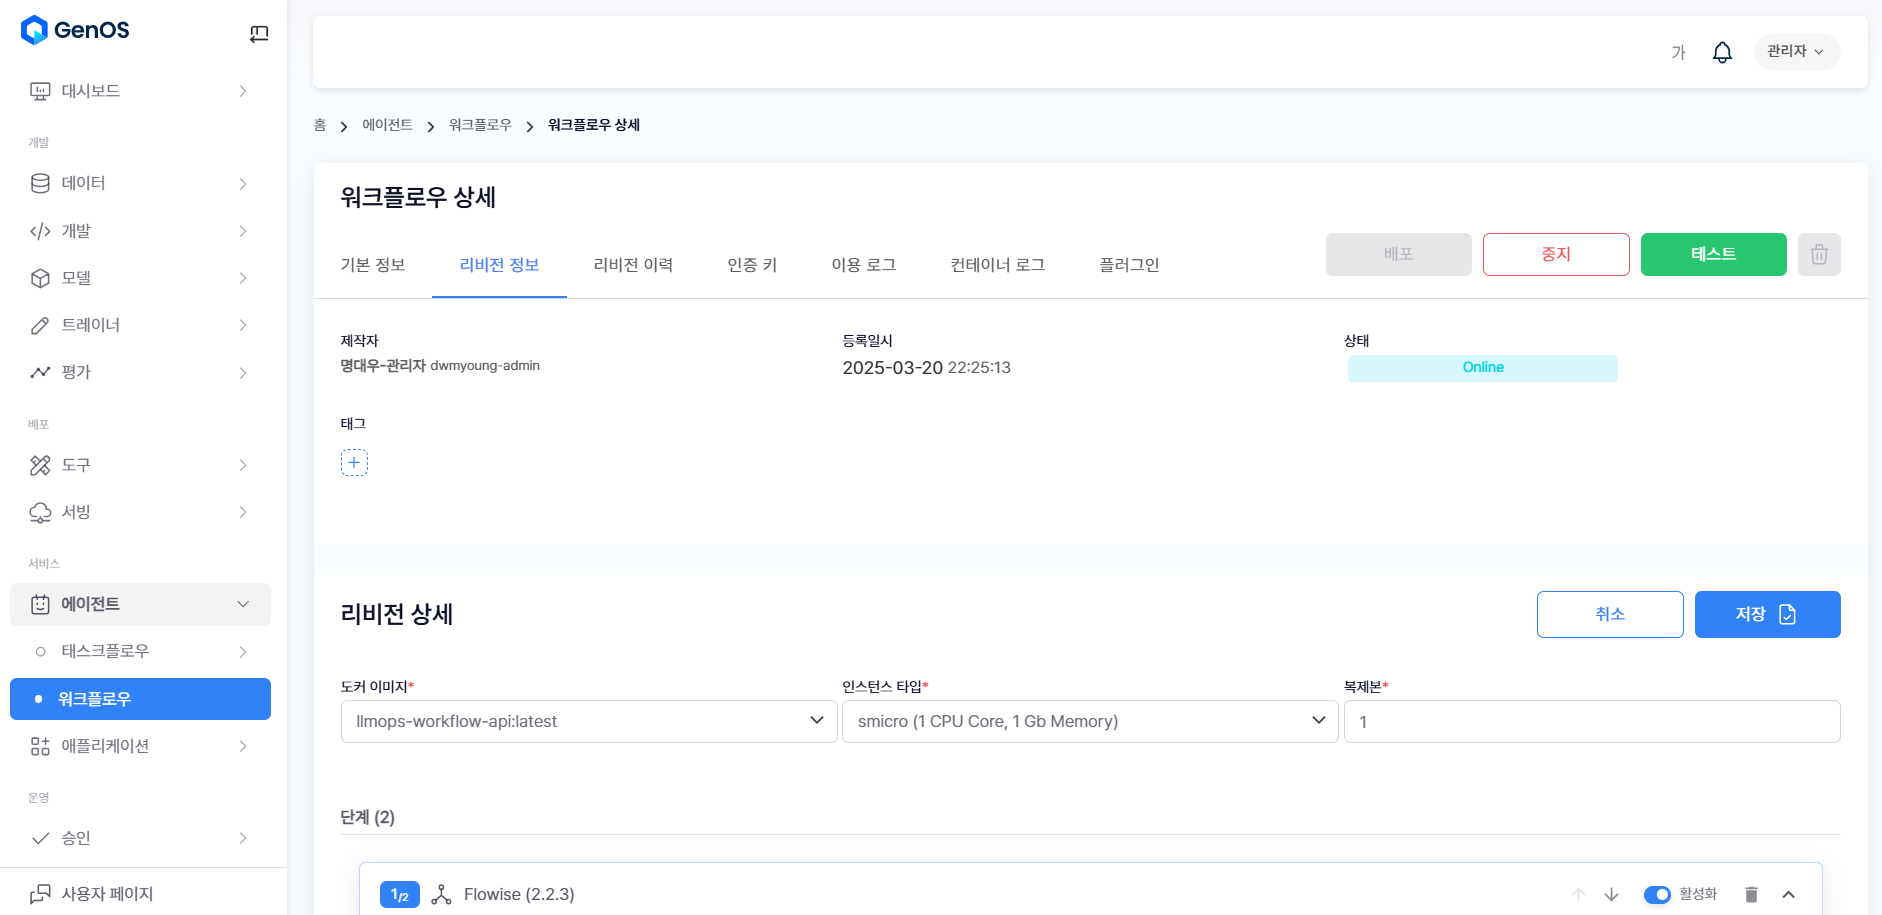
Task: Open the 관리자 user menu
Action: click(1796, 52)
